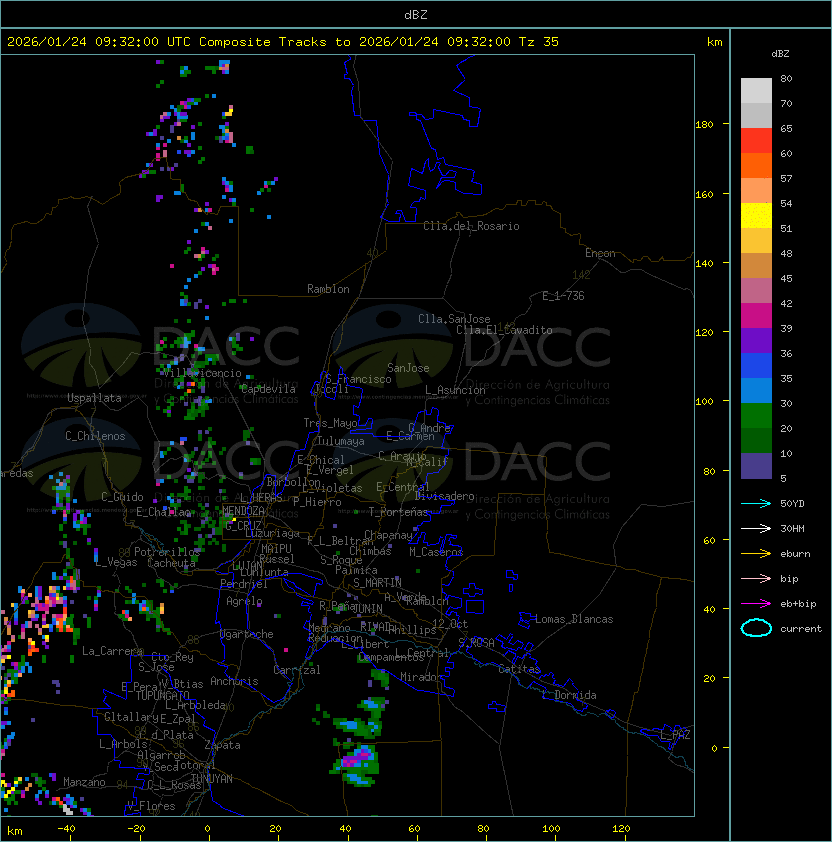Click the cyan 'current' ellipse legend icon
Viewport: 832px width, 842px height.
coord(756,628)
